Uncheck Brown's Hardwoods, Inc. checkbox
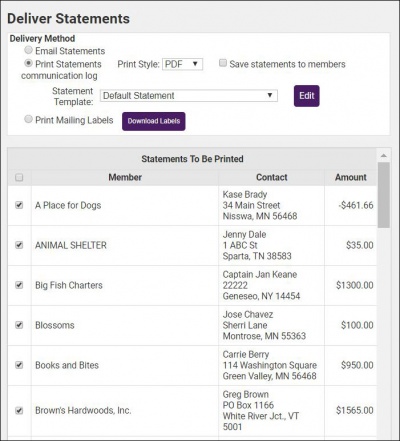The image size is (400, 441). 19,410
